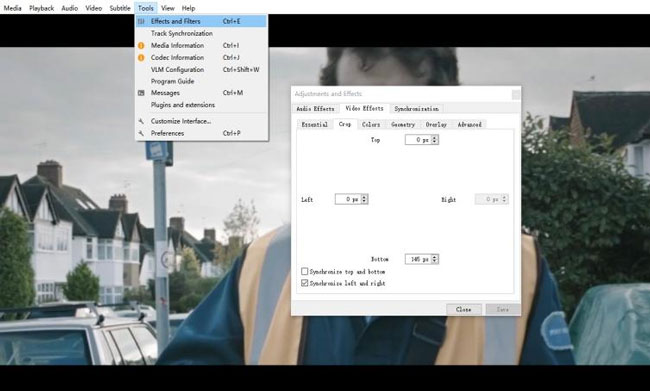Click the Close button in dialog
Viewport: 650px width, 391px height.
pyautogui.click(x=463, y=309)
